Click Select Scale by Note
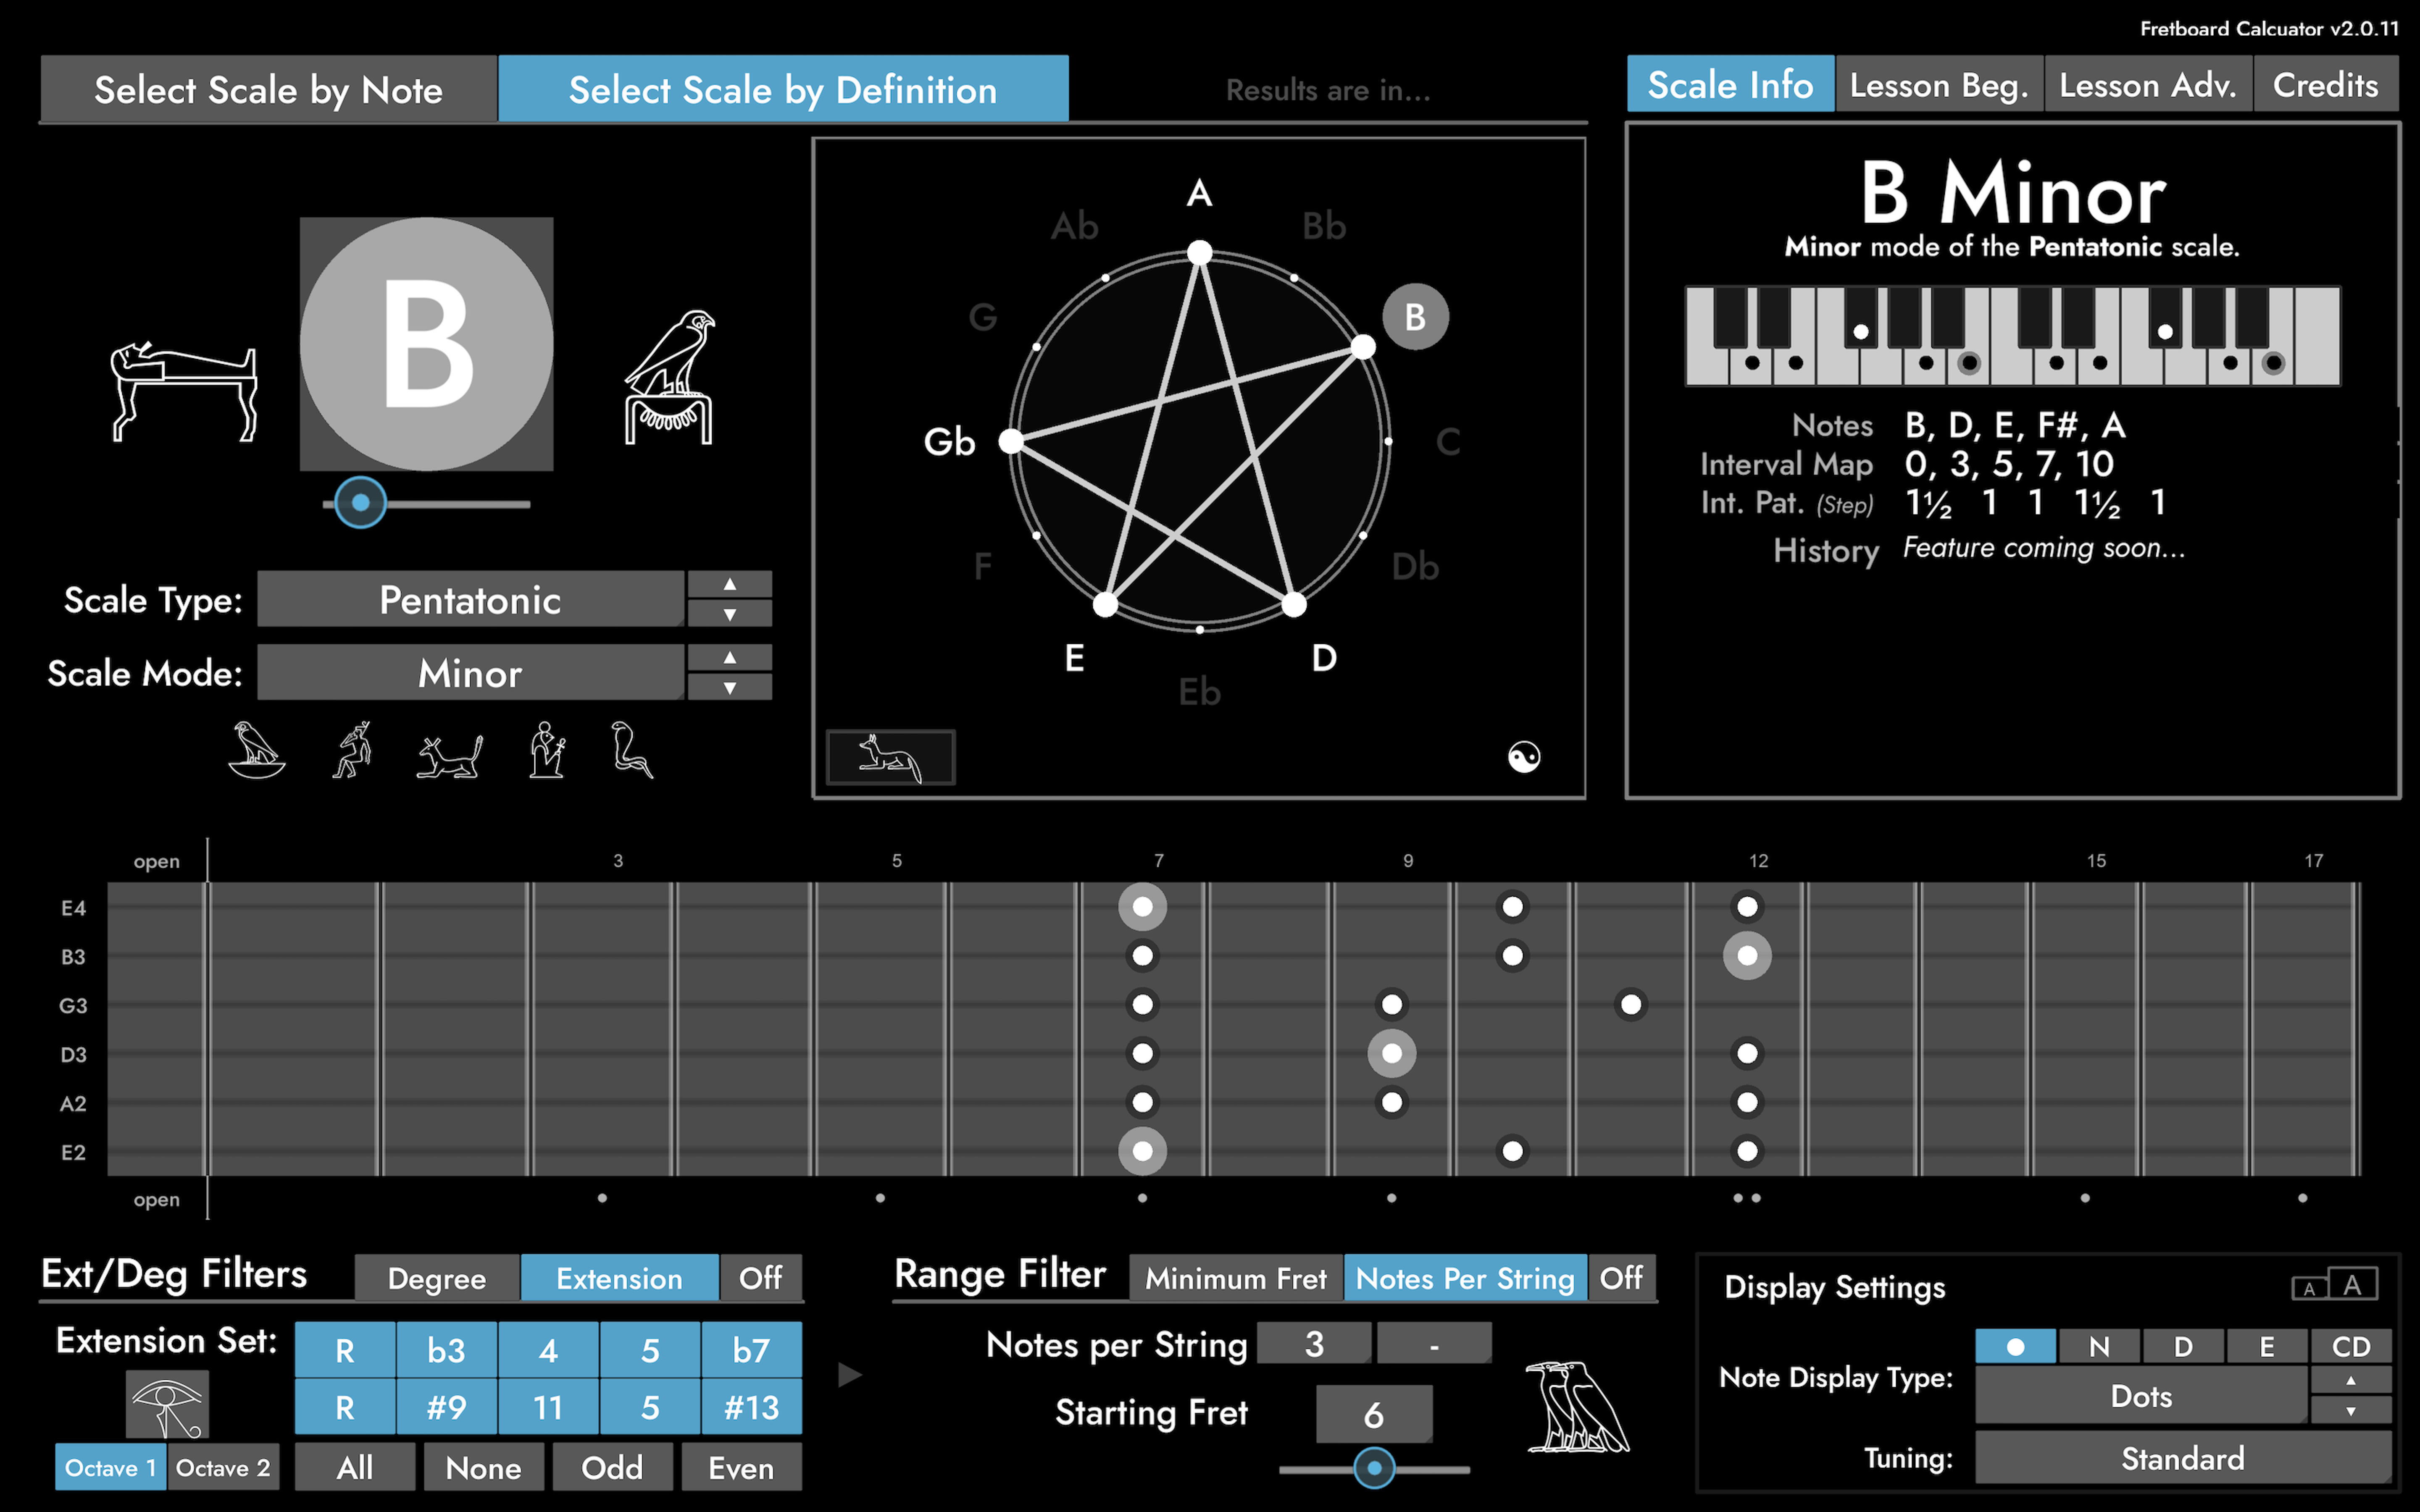This screenshot has width=2420, height=1512. [268, 89]
